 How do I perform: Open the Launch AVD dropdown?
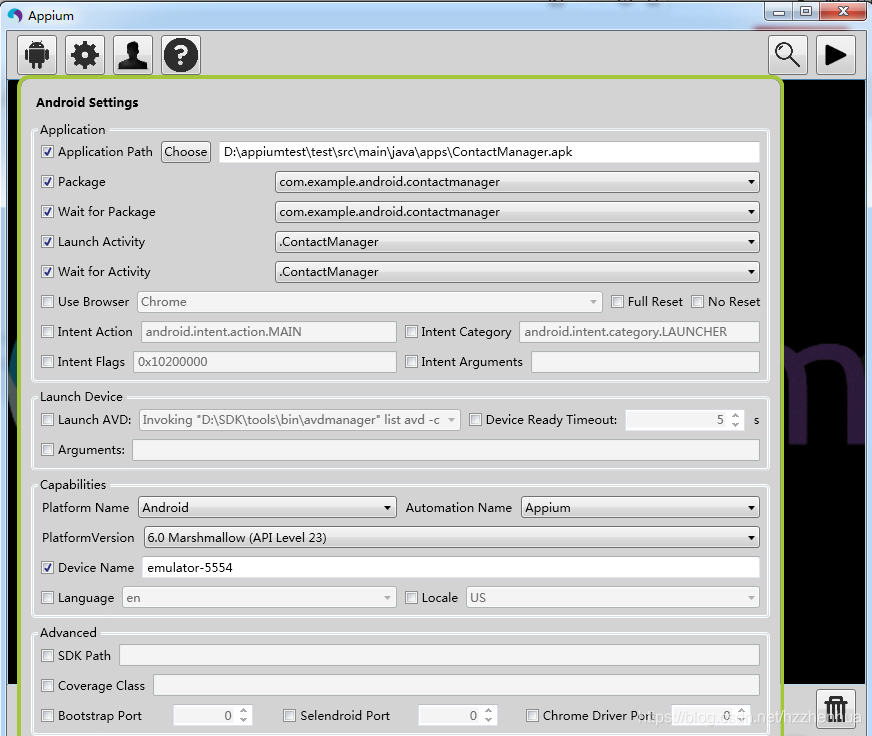[x=299, y=419]
